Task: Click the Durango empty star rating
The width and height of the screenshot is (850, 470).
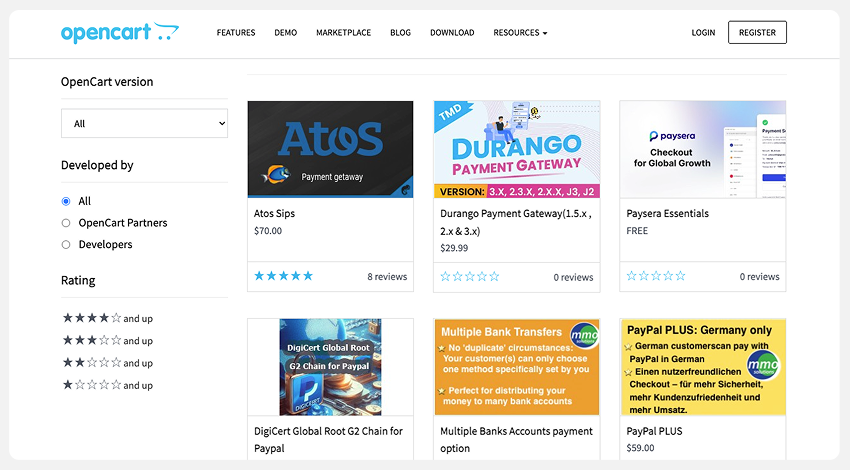Action: point(469,276)
